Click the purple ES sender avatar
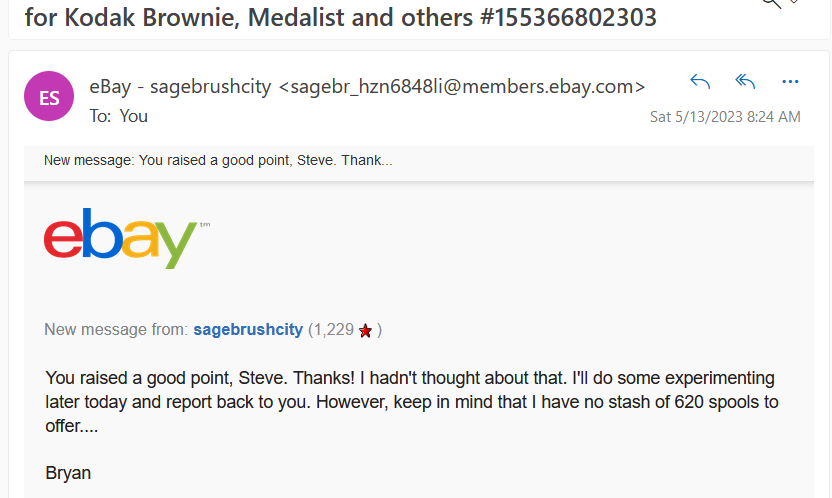The image size is (832, 498). [x=50, y=97]
